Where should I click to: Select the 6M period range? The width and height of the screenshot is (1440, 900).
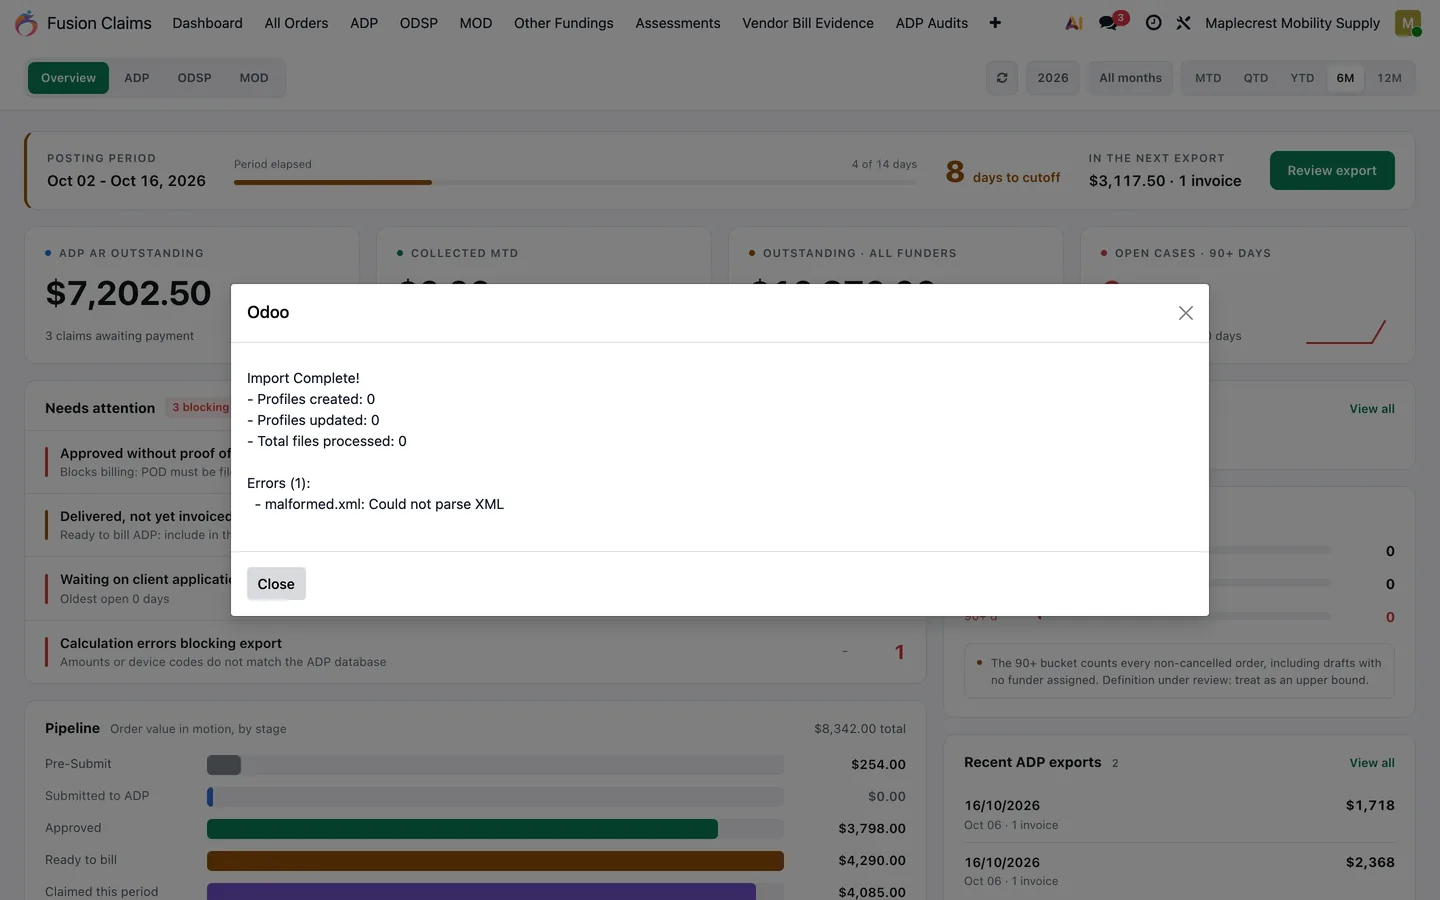click(x=1346, y=78)
